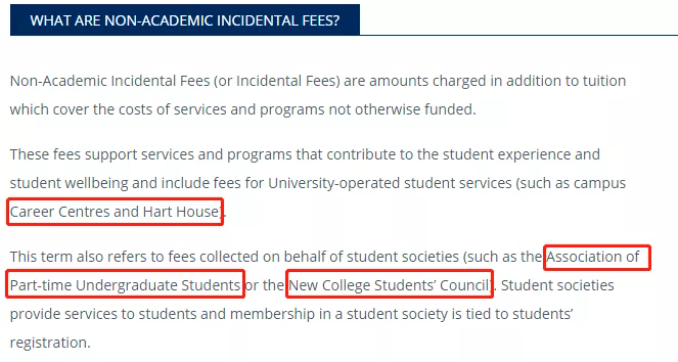Click 'This term' starting the third paragraph
This screenshot has height=362, width=678.
click(41, 257)
